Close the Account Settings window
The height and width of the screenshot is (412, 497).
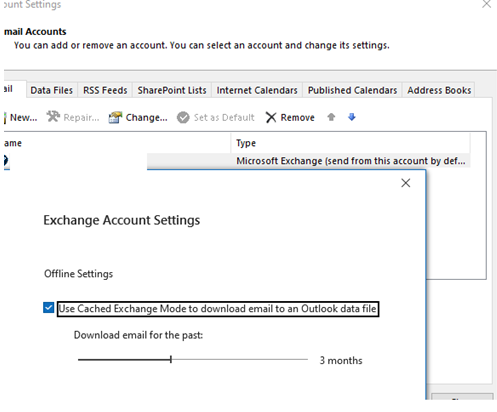[487, 4]
